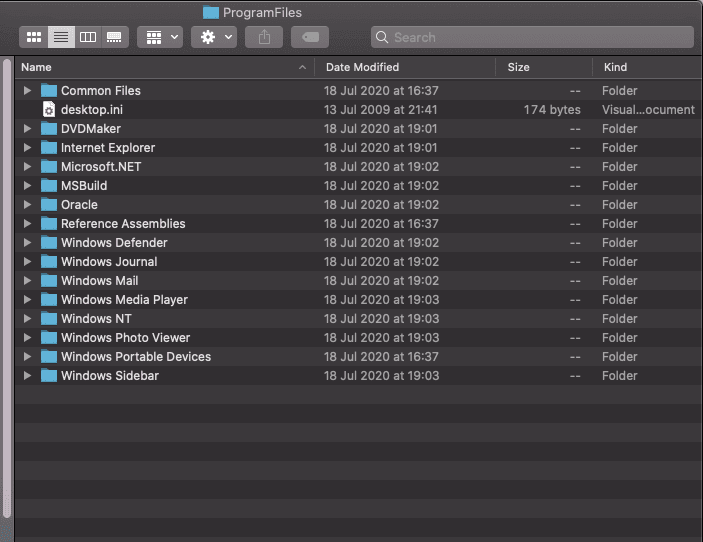The width and height of the screenshot is (703, 542).
Task: Click the Windows NT folder icon
Action: point(49,318)
